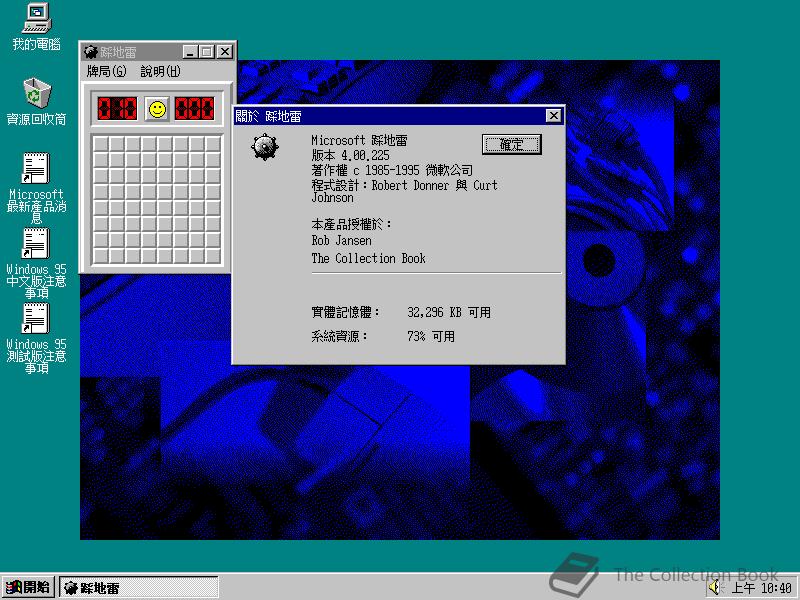Click the 73% 可用 system resources value
The height and width of the screenshot is (600, 800).
(x=431, y=336)
